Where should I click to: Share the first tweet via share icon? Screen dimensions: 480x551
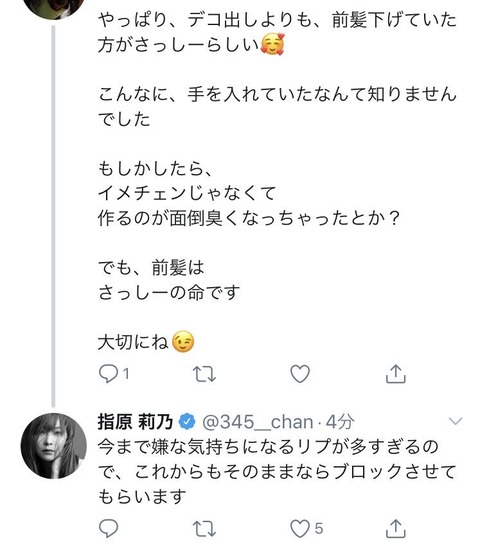click(x=396, y=374)
